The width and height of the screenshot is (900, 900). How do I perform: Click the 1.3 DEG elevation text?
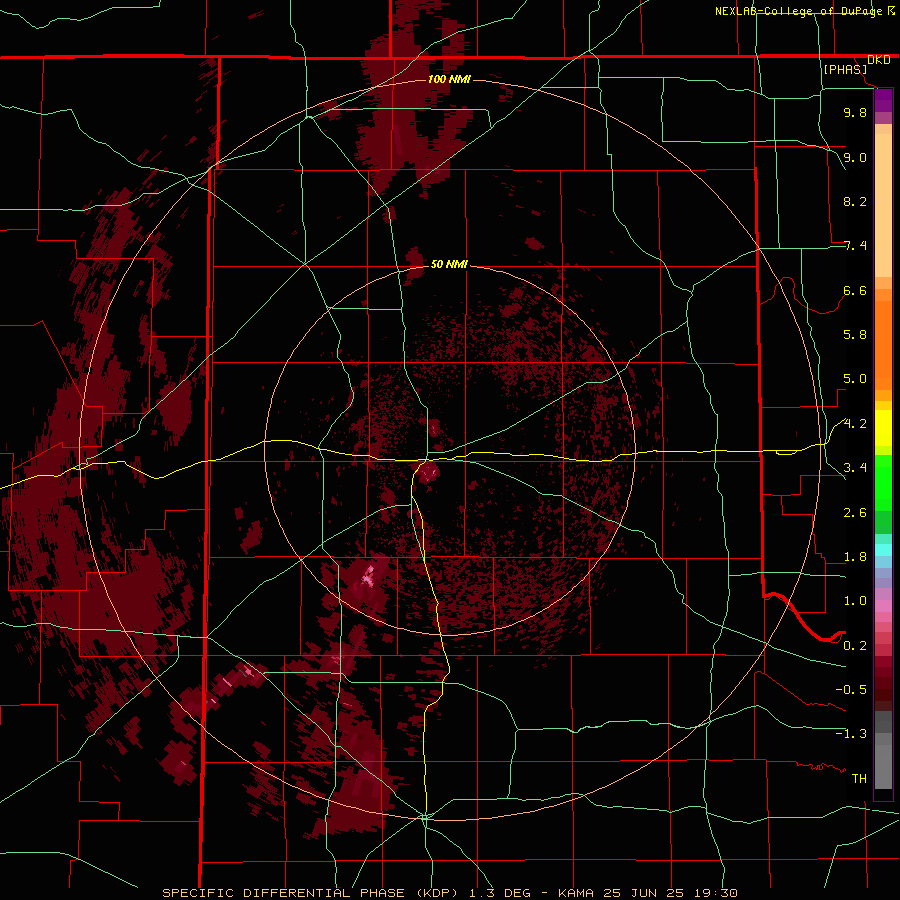[x=501, y=893]
